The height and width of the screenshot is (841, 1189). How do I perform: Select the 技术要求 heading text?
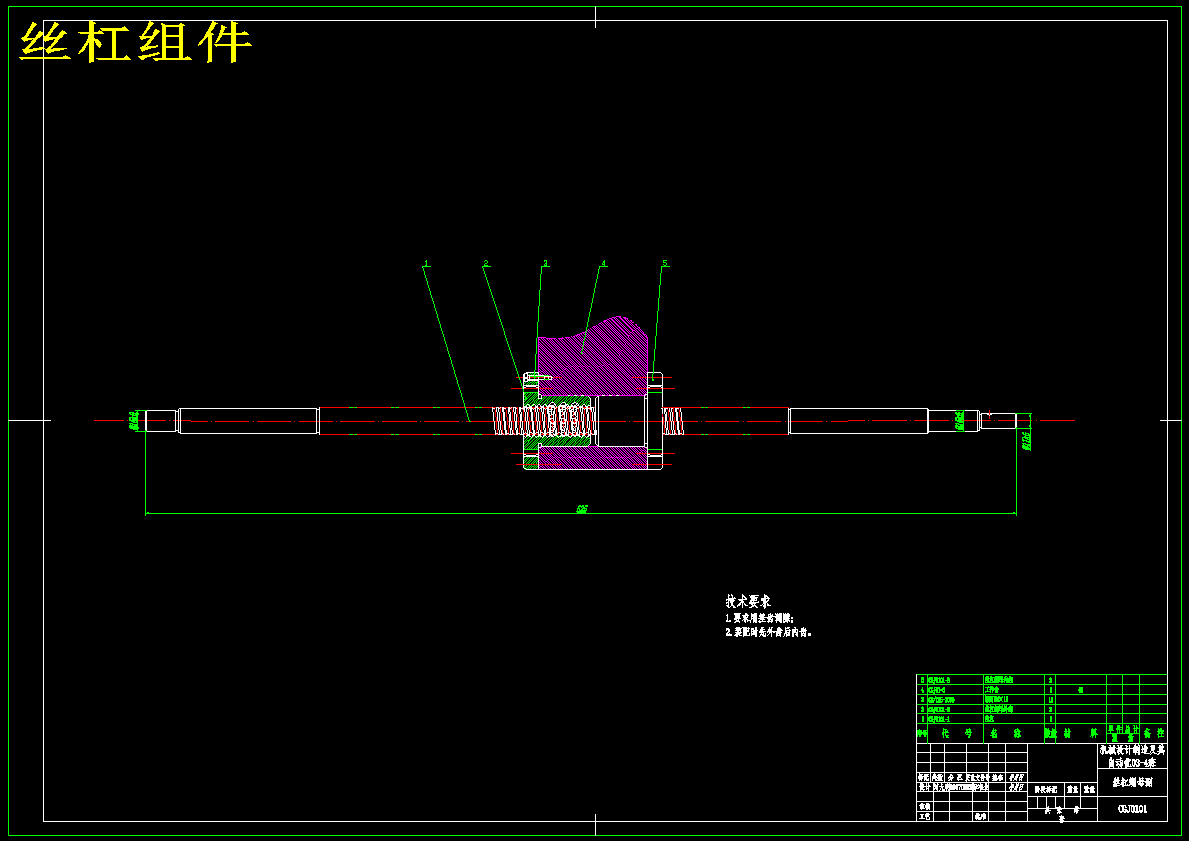(x=748, y=601)
